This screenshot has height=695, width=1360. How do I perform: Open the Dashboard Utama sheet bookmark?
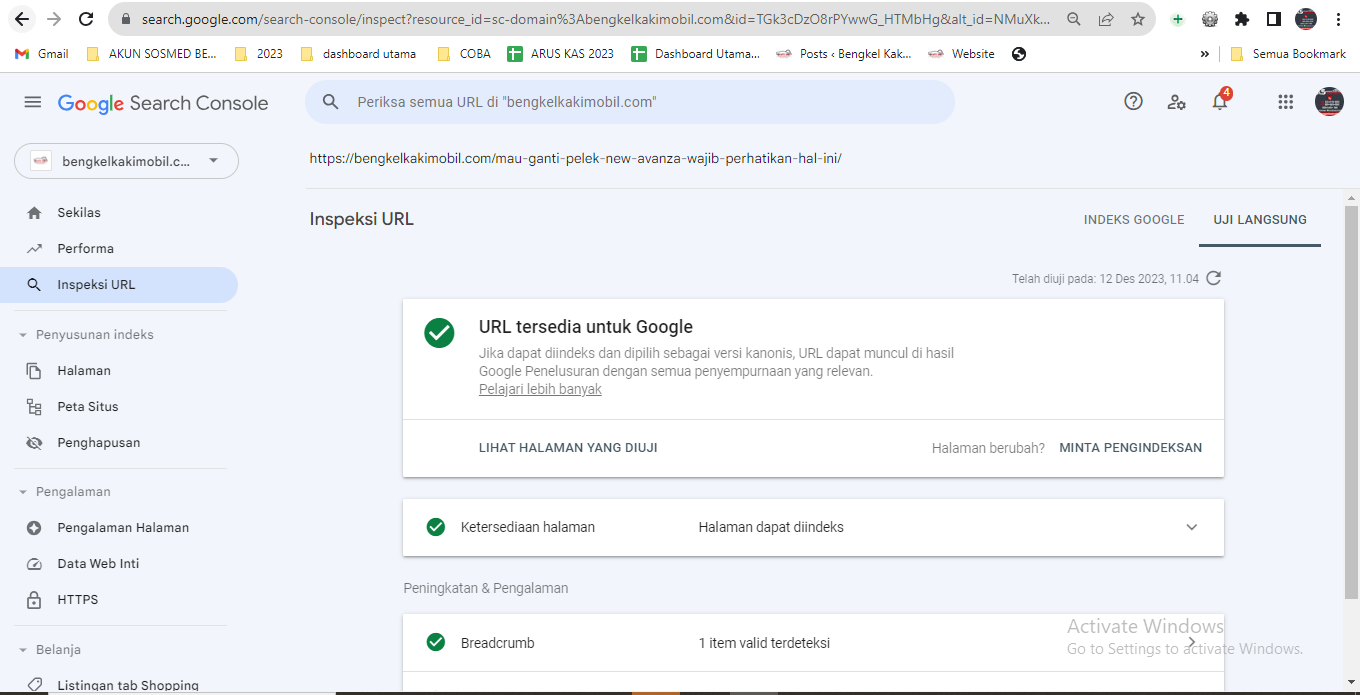[696, 54]
